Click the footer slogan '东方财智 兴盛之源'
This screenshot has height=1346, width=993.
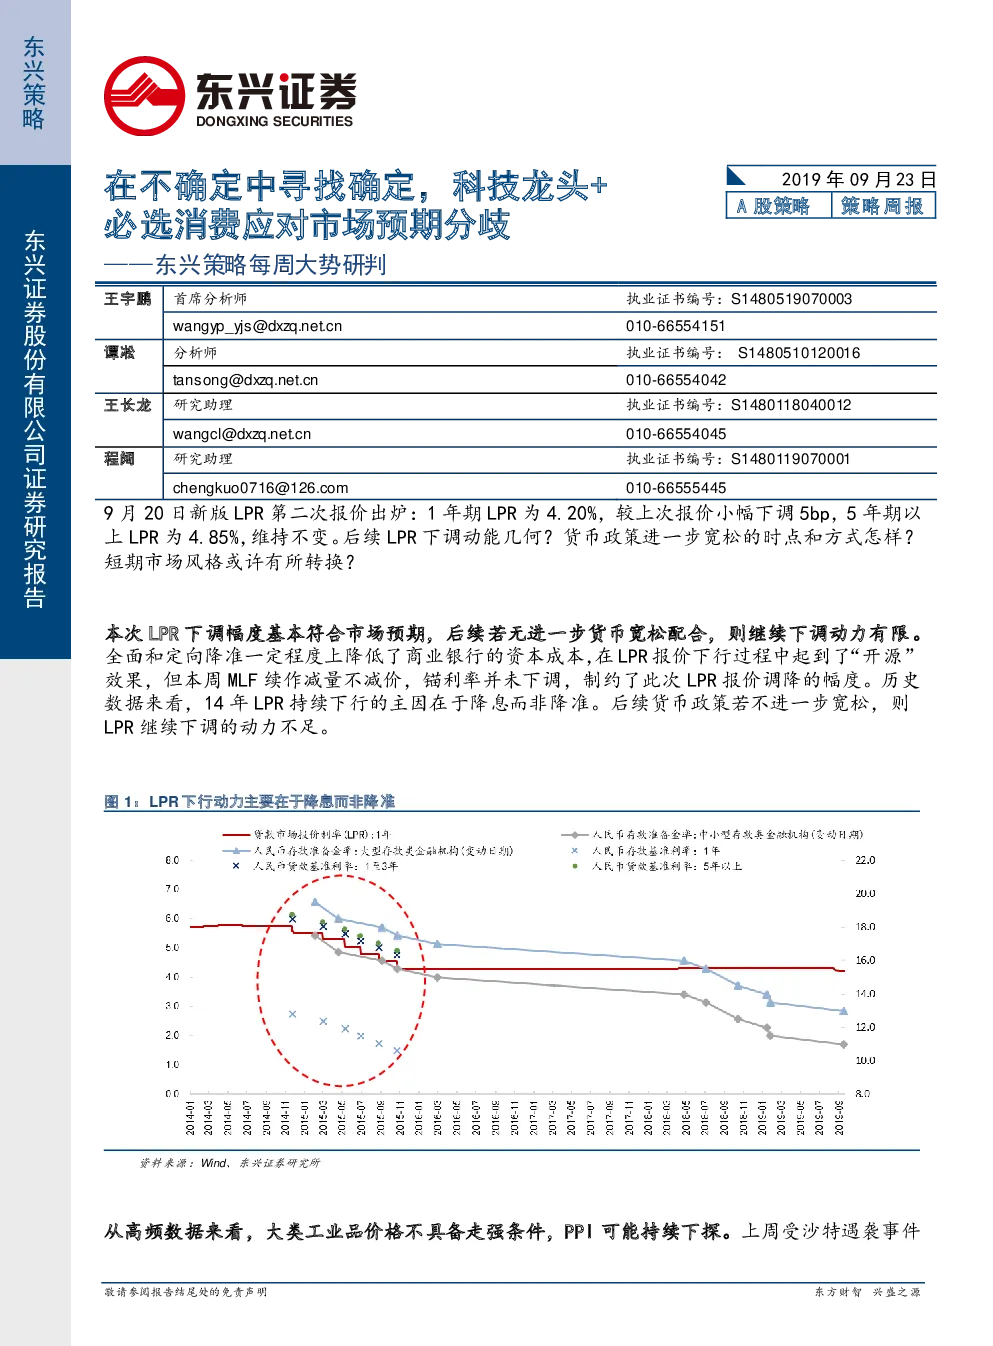867,1292
